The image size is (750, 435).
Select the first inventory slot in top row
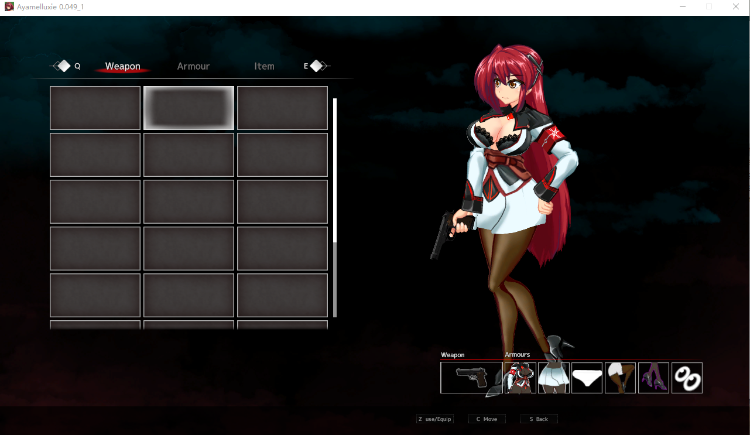pyautogui.click(x=95, y=108)
